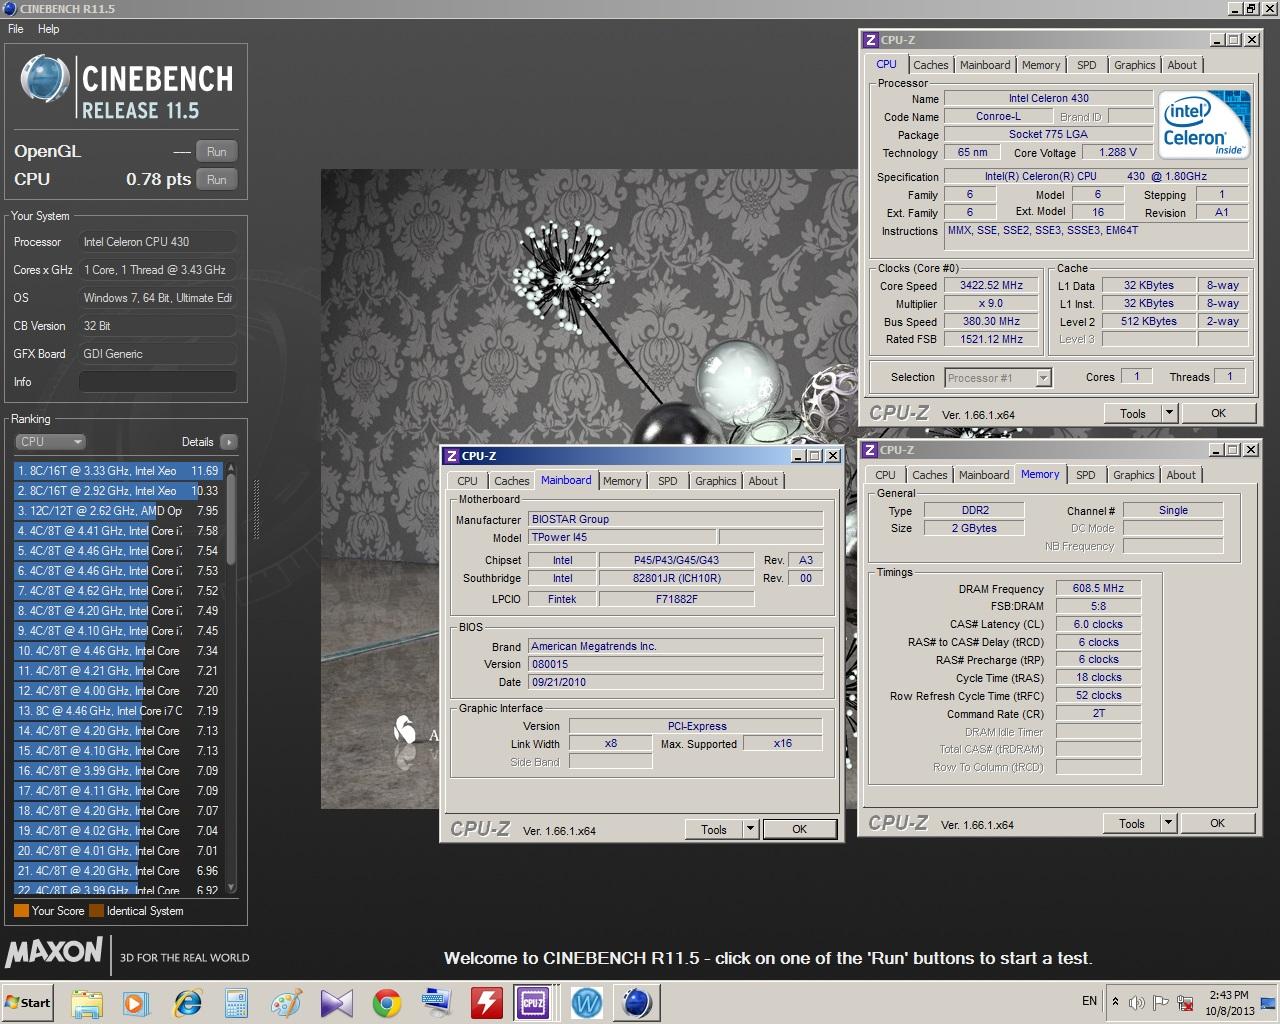Open Mainboard tab in top CPU-Z window
The height and width of the screenshot is (1024, 1280).
985,65
